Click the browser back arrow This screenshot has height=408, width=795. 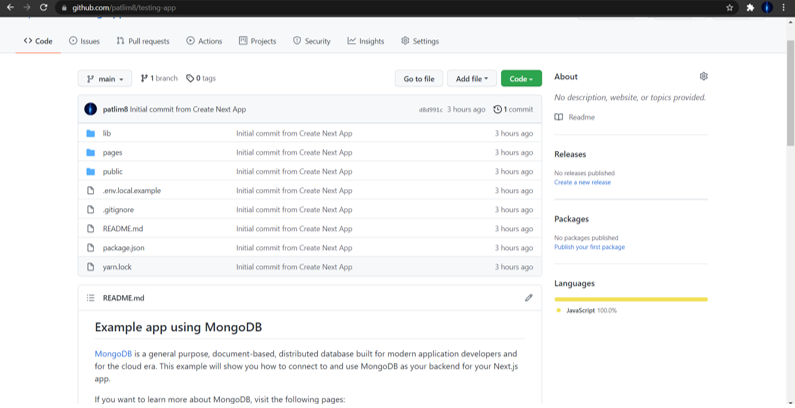pyautogui.click(x=10, y=8)
